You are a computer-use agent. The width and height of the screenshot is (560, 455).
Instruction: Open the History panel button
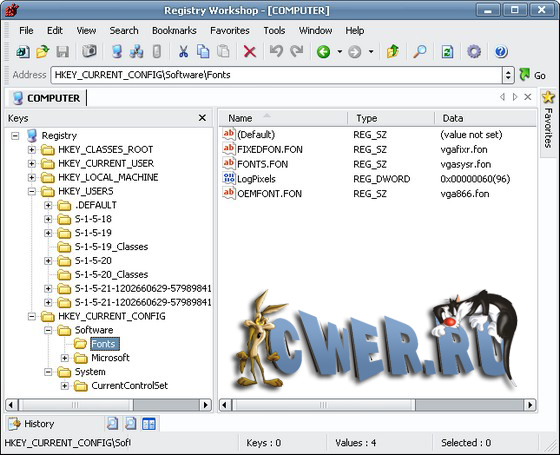(x=32, y=424)
